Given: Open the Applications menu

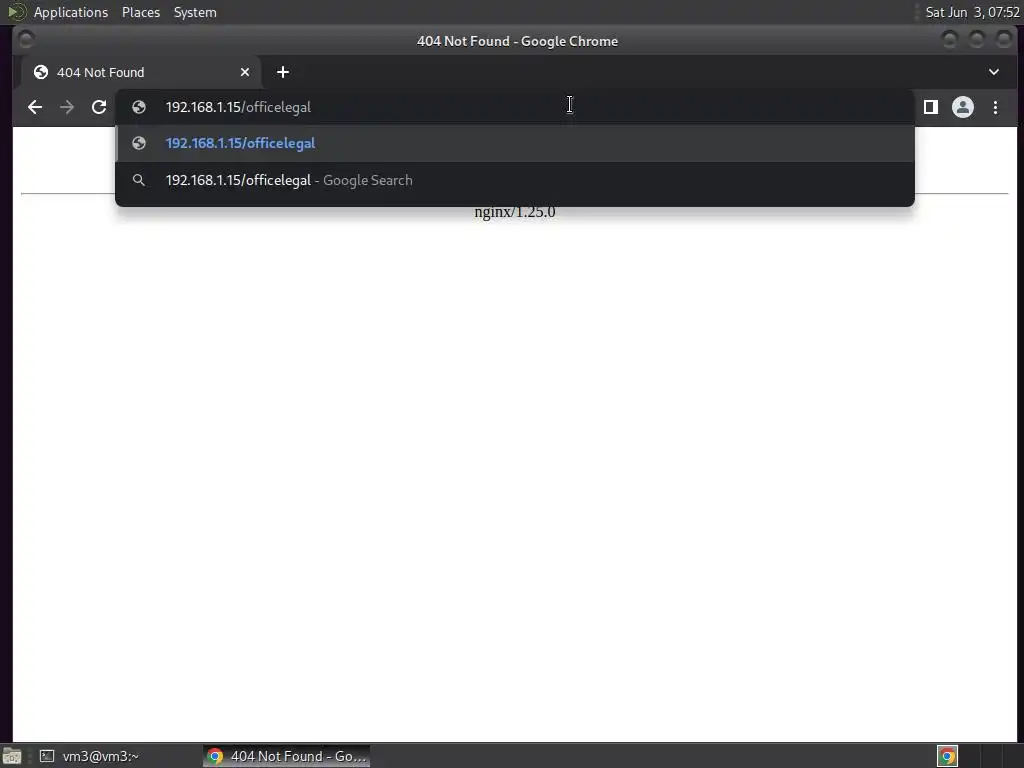Looking at the screenshot, I should [71, 12].
